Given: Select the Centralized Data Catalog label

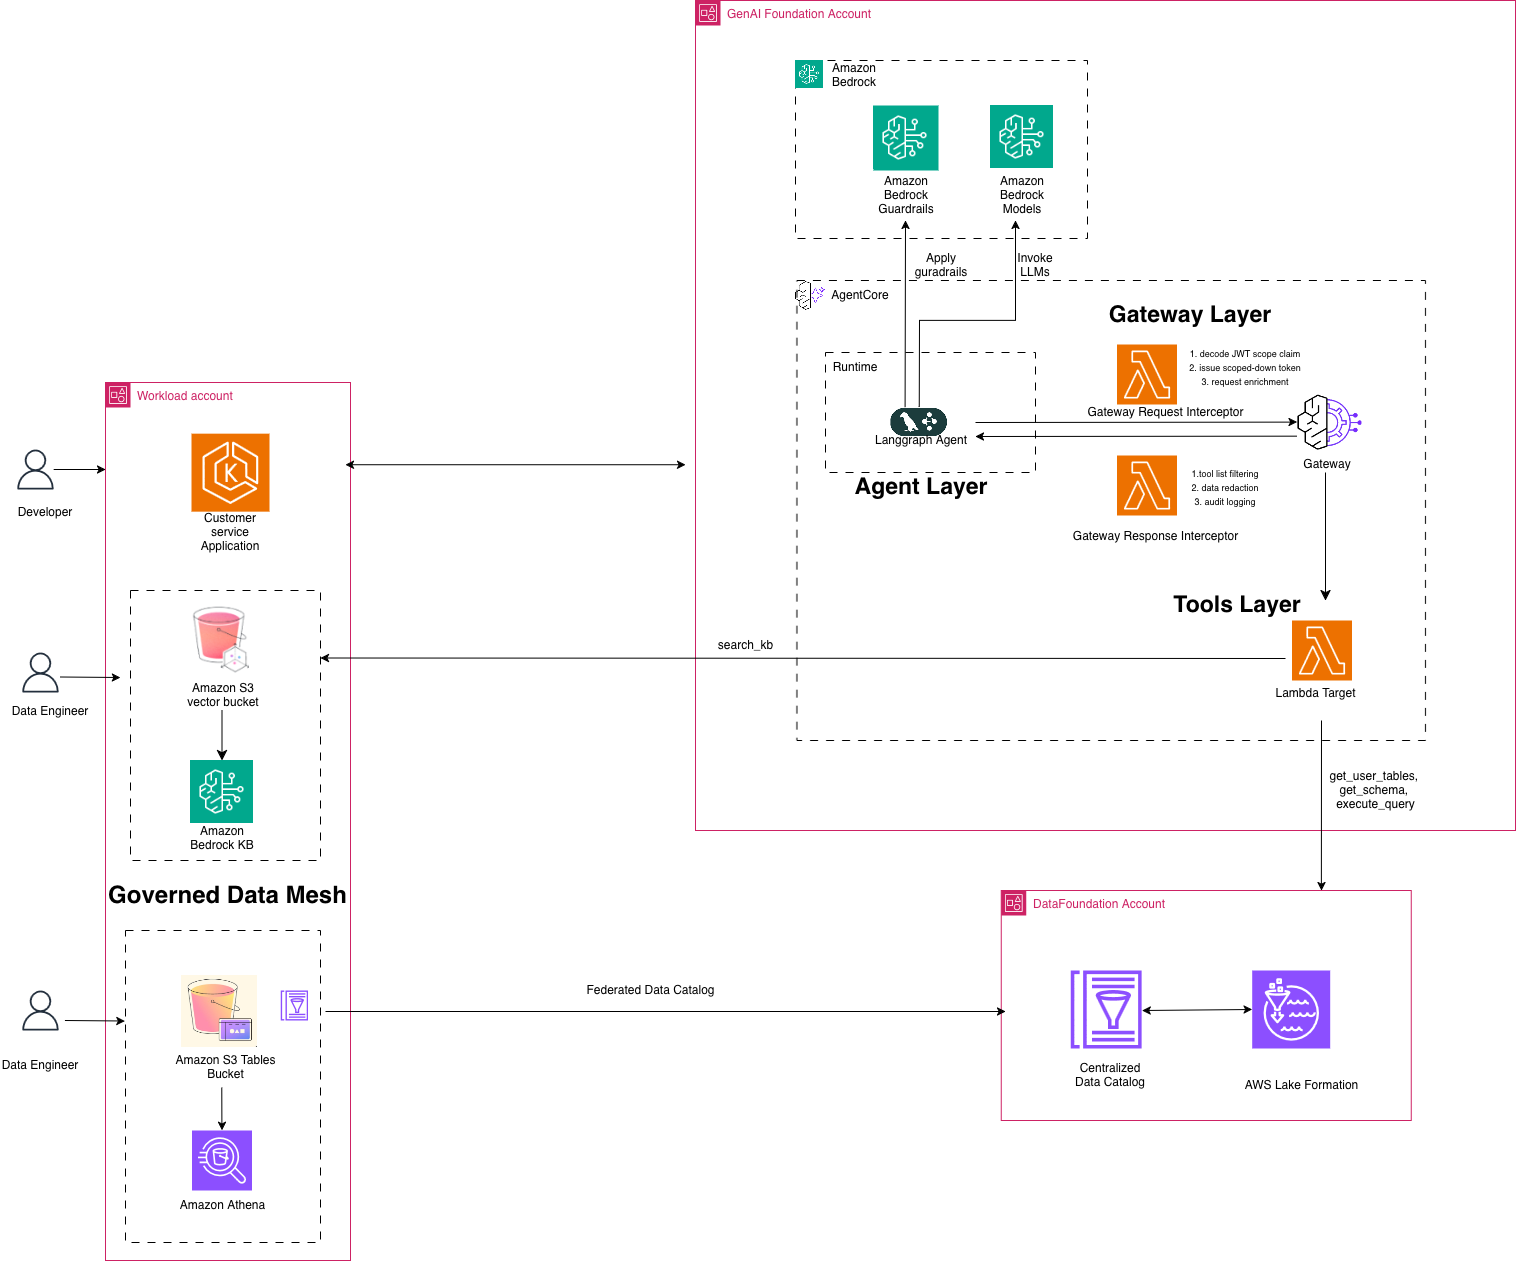Looking at the screenshot, I should (x=1110, y=1075).
